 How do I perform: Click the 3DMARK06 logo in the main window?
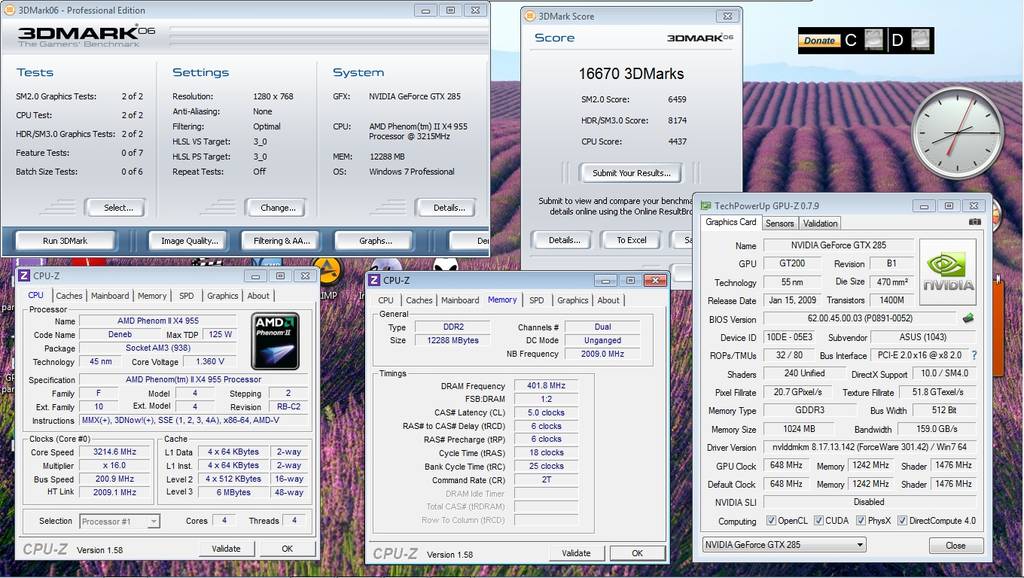coord(86,36)
